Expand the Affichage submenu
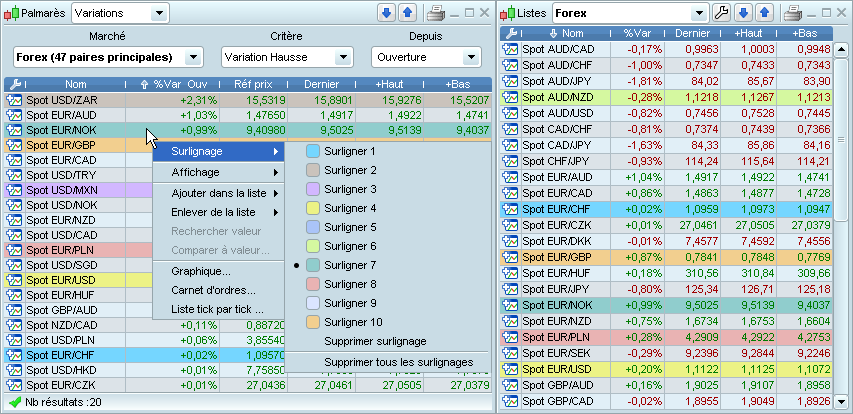The width and height of the screenshot is (853, 414). point(219,172)
